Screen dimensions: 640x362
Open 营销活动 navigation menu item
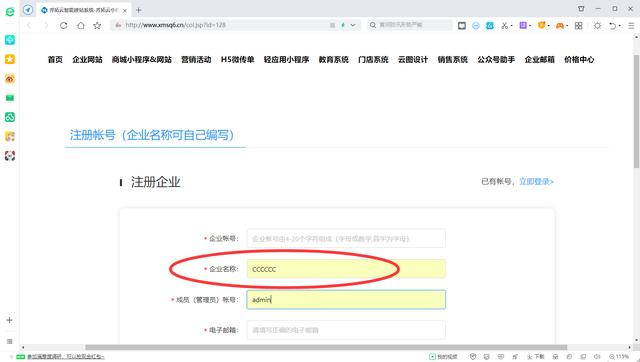tap(196, 60)
